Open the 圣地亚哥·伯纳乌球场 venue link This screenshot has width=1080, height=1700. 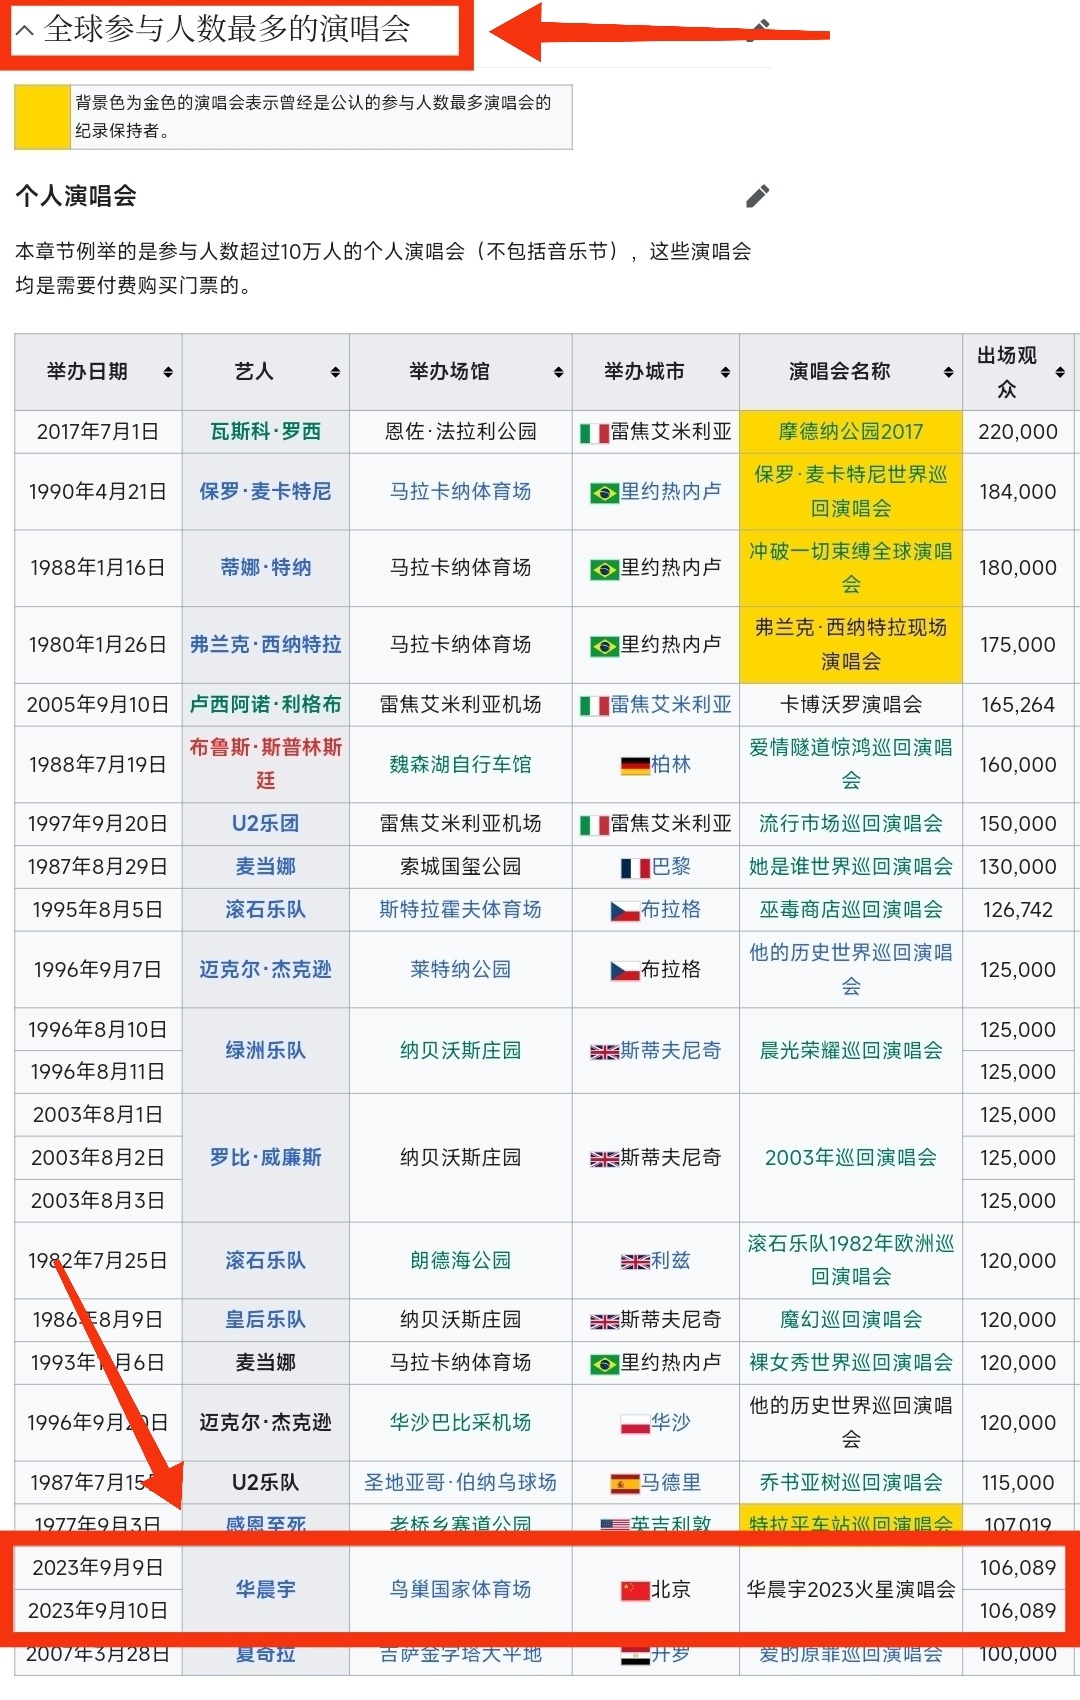[461, 1483]
